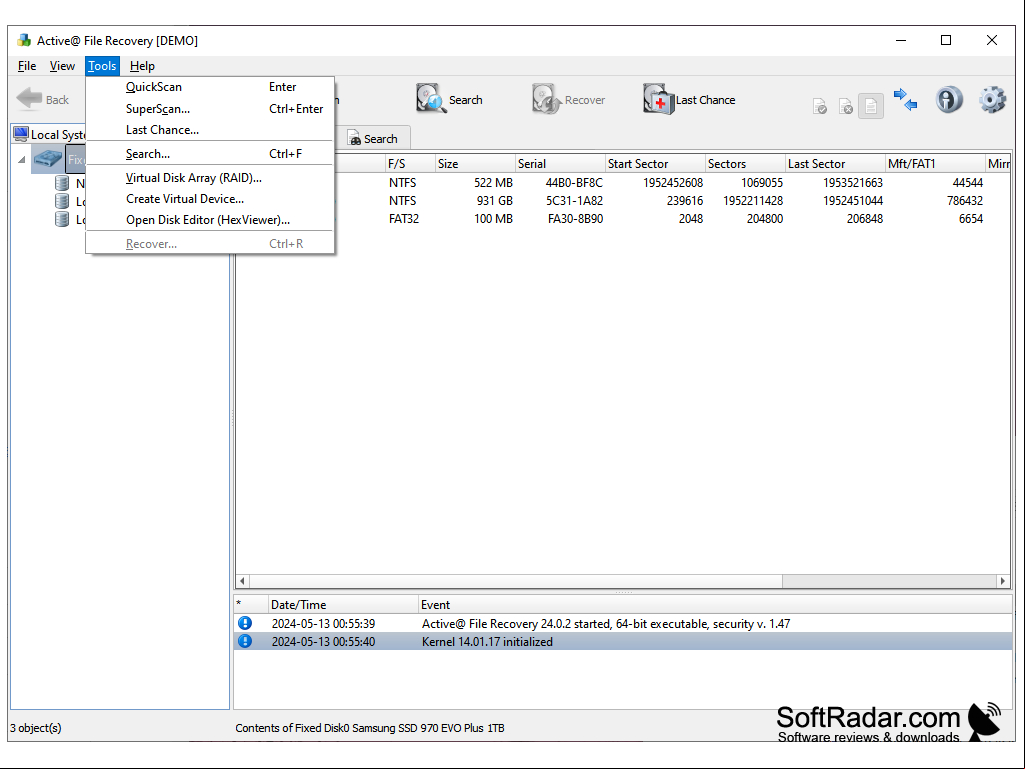Sort by the F/S column header
1025x769 pixels.
coord(410,163)
